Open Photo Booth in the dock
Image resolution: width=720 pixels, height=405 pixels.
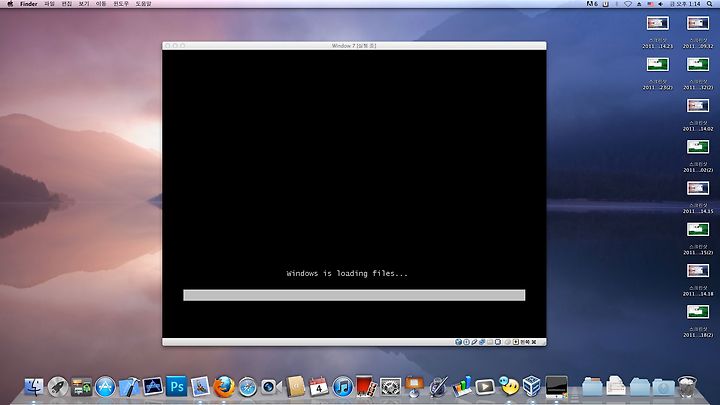(x=366, y=387)
